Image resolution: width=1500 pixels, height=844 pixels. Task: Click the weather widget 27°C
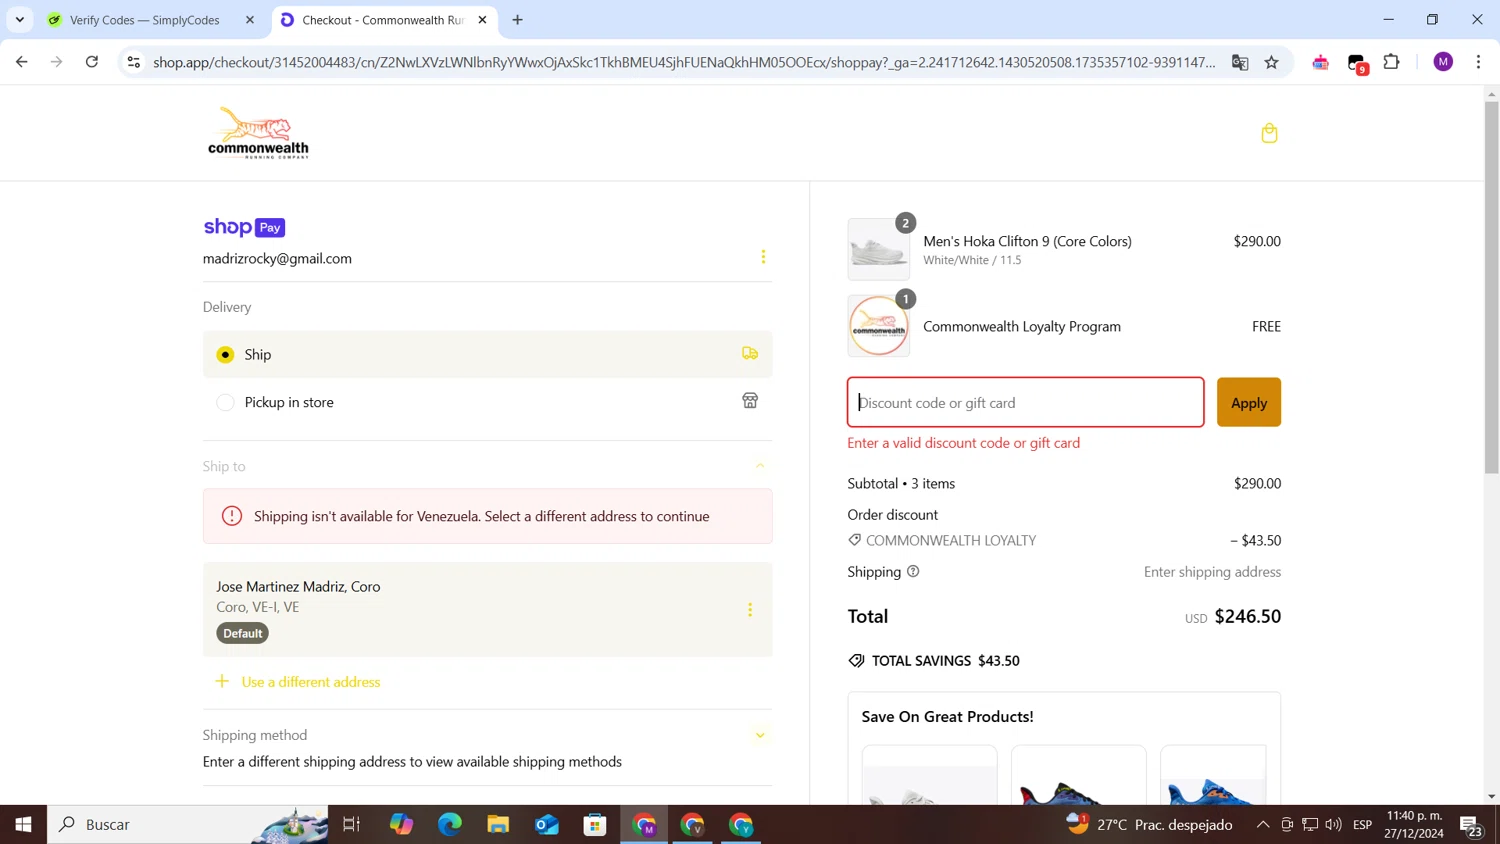pyautogui.click(x=1150, y=824)
